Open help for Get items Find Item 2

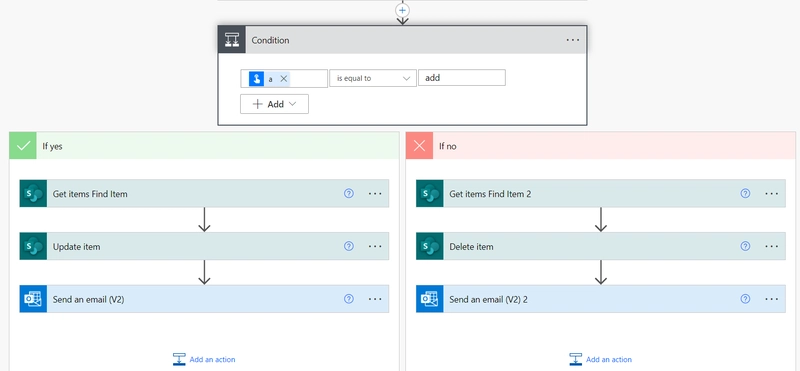tap(745, 193)
